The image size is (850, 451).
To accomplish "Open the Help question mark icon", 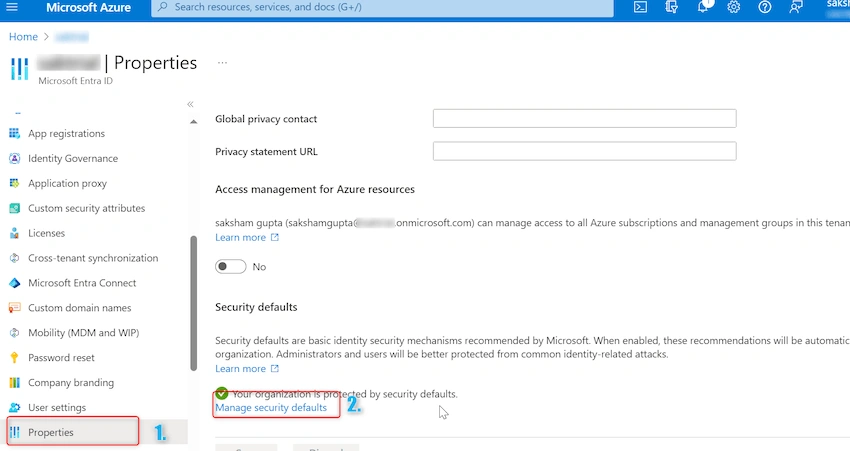I will 764,7.
